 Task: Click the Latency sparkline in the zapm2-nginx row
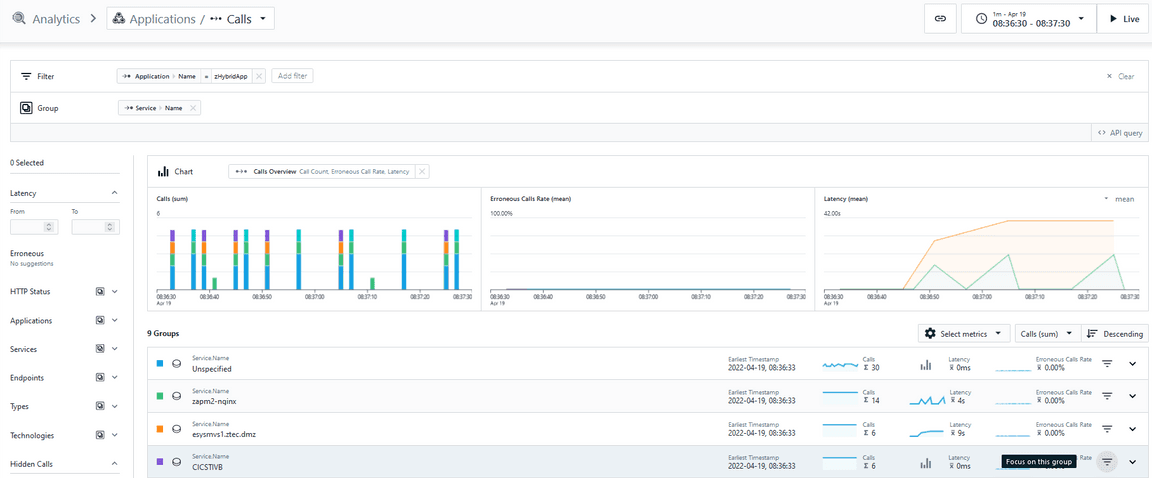(926, 401)
